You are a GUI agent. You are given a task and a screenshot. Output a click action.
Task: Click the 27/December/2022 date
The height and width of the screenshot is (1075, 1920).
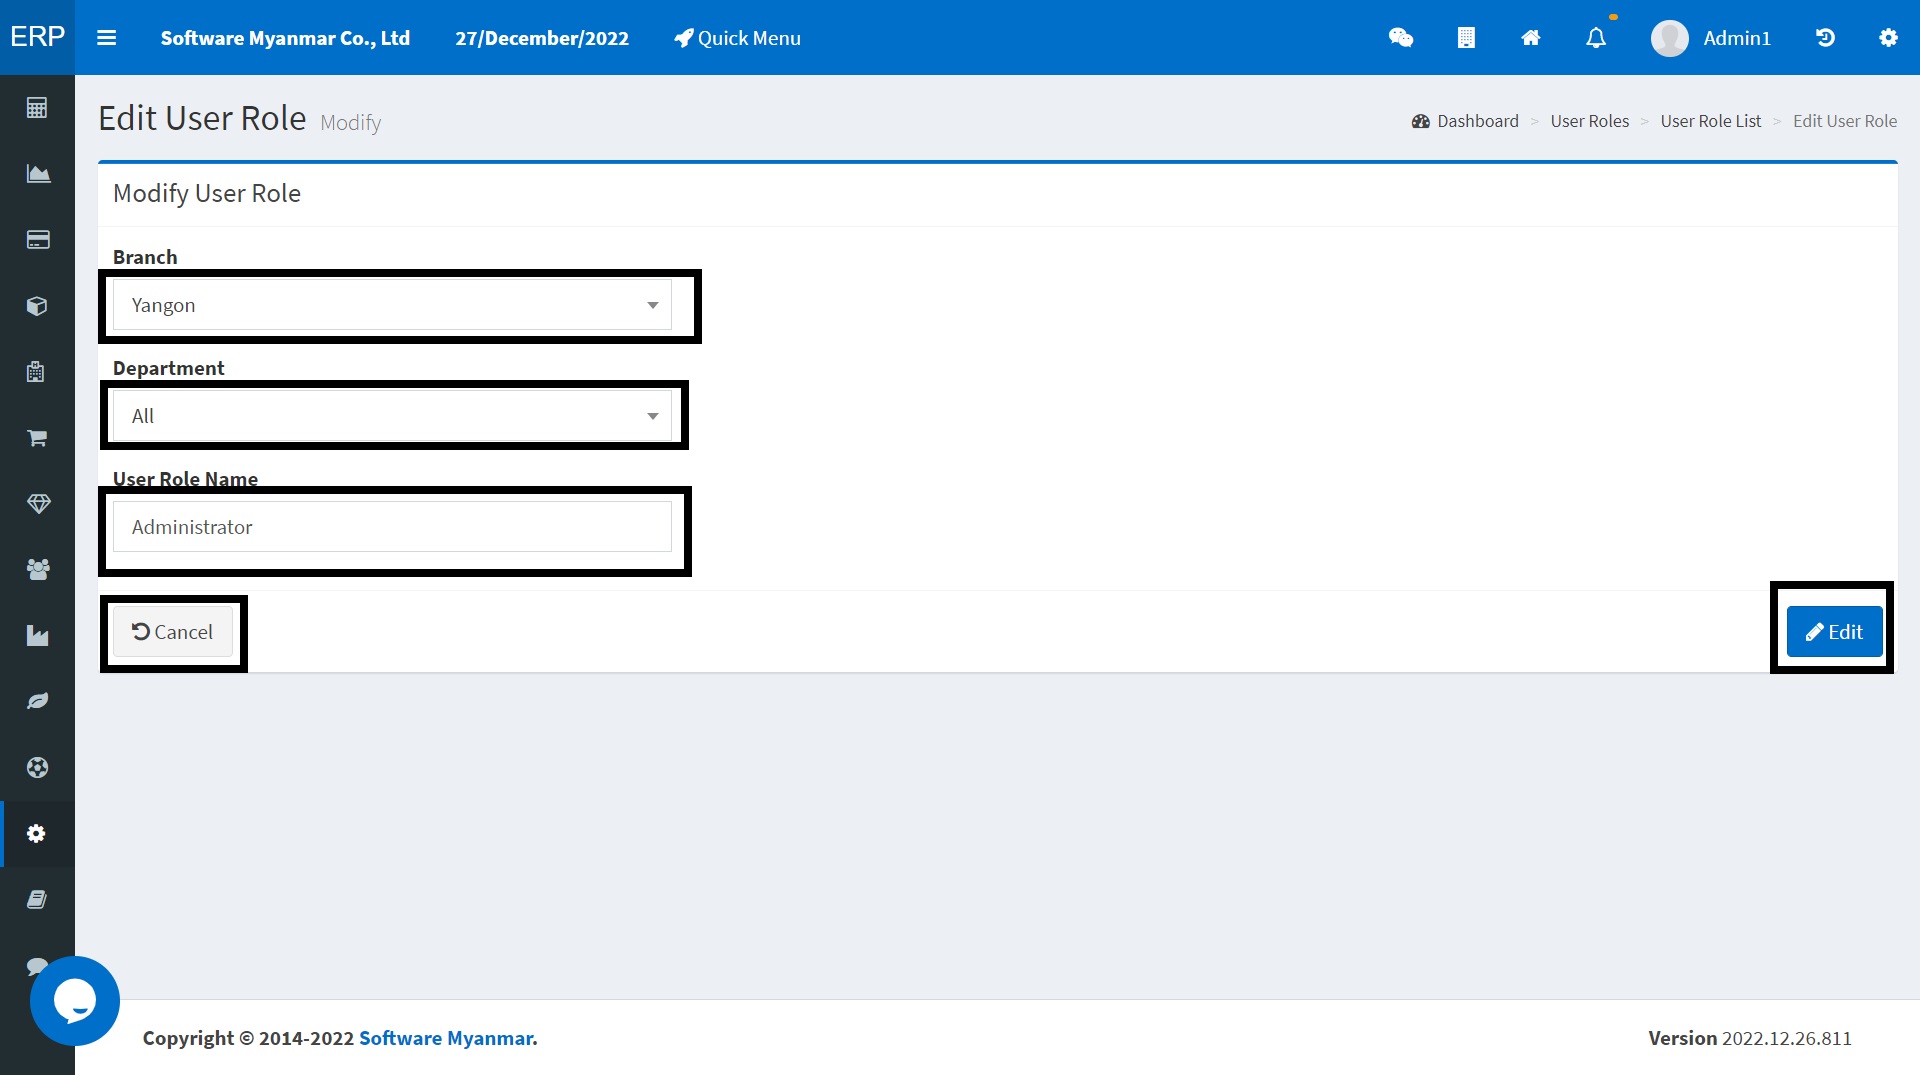[542, 38]
